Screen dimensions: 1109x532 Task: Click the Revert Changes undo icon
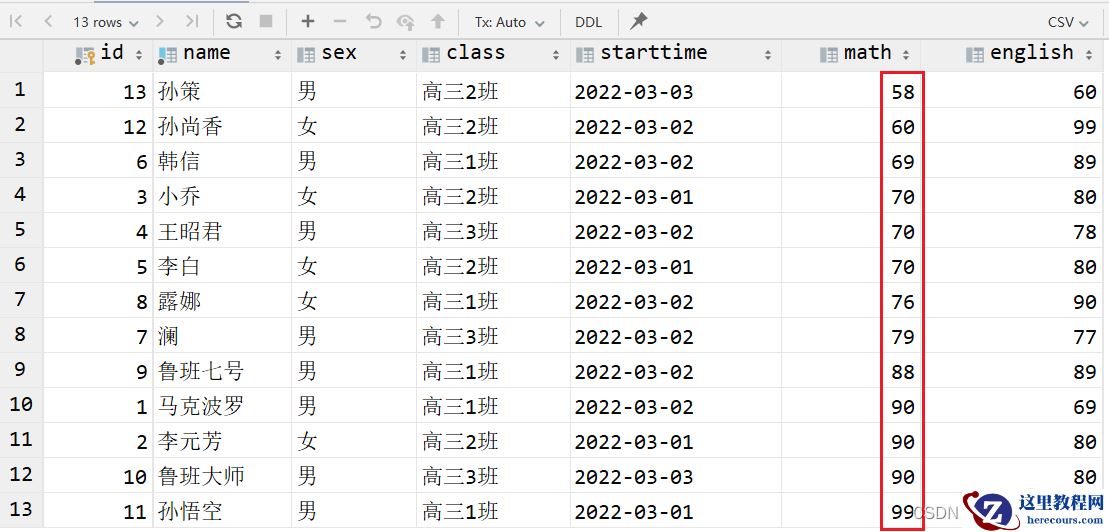point(373,21)
